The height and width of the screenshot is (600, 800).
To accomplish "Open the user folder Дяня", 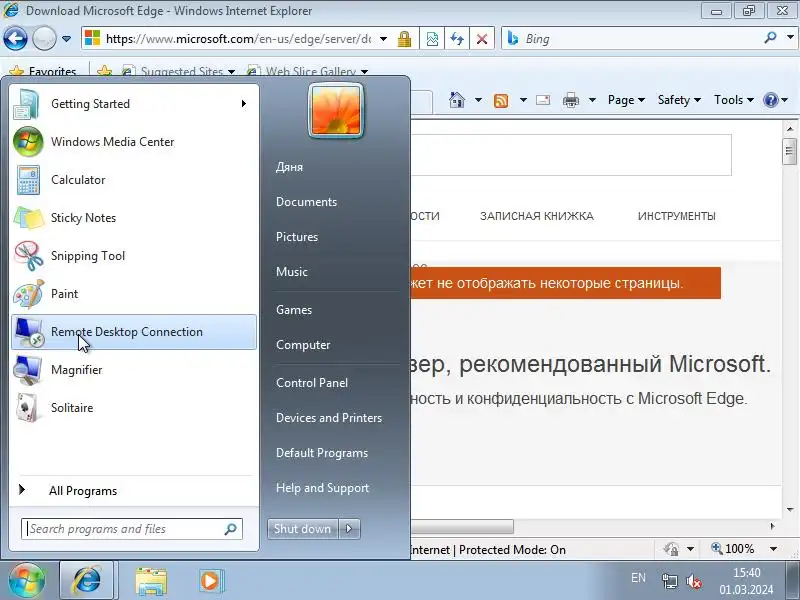I will pos(289,167).
